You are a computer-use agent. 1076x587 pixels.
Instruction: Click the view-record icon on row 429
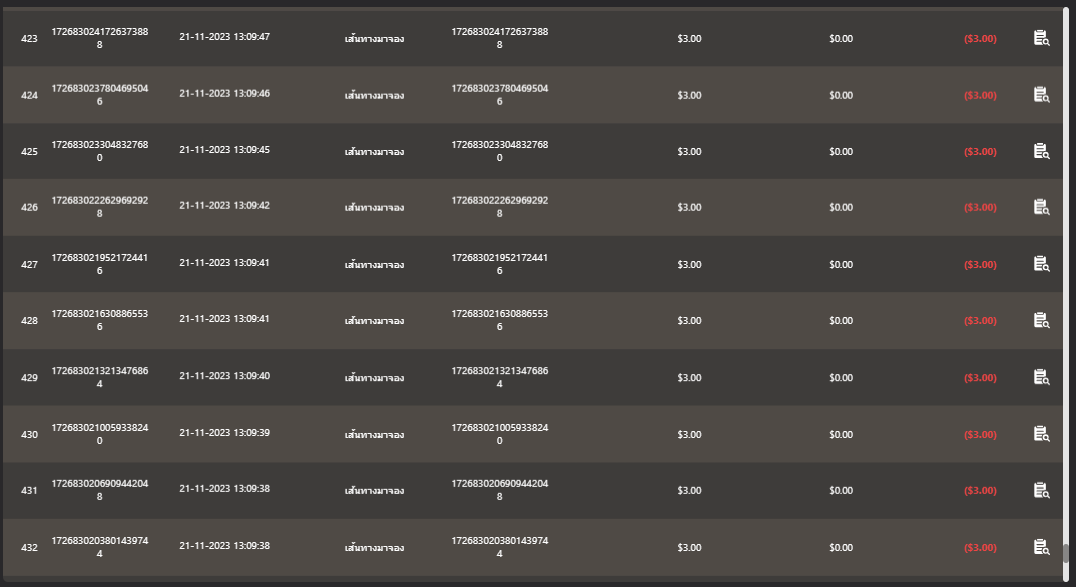tap(1041, 377)
